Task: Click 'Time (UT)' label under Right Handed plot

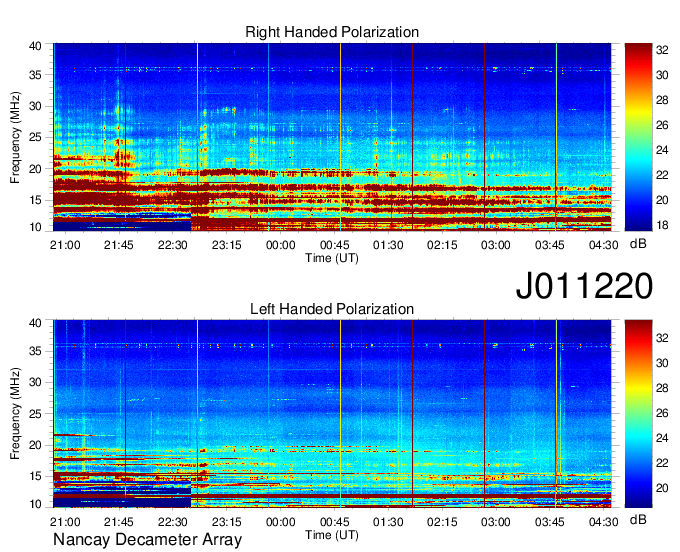Action: (332, 258)
